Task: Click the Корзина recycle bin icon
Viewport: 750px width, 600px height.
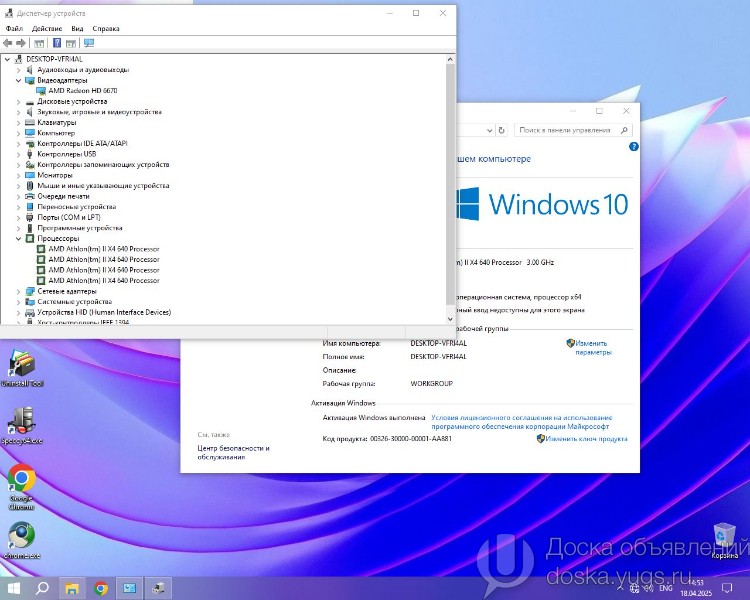Action: point(724,541)
